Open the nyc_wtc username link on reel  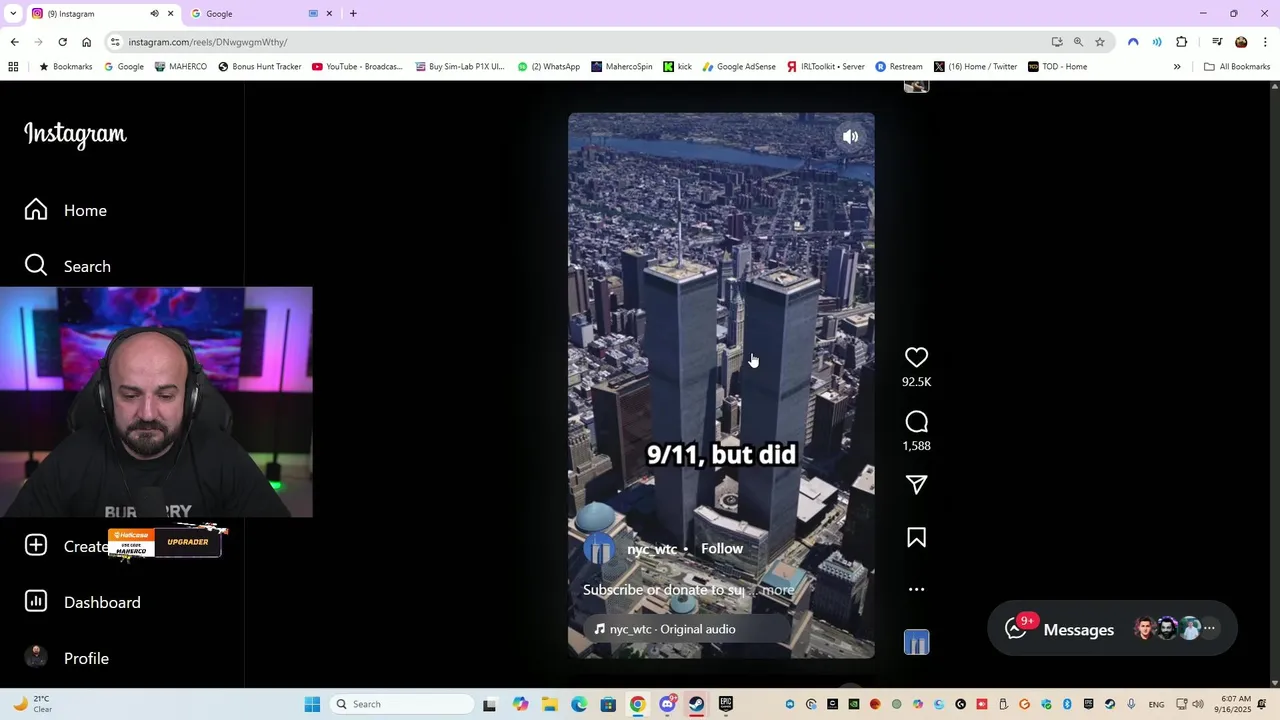click(x=652, y=549)
